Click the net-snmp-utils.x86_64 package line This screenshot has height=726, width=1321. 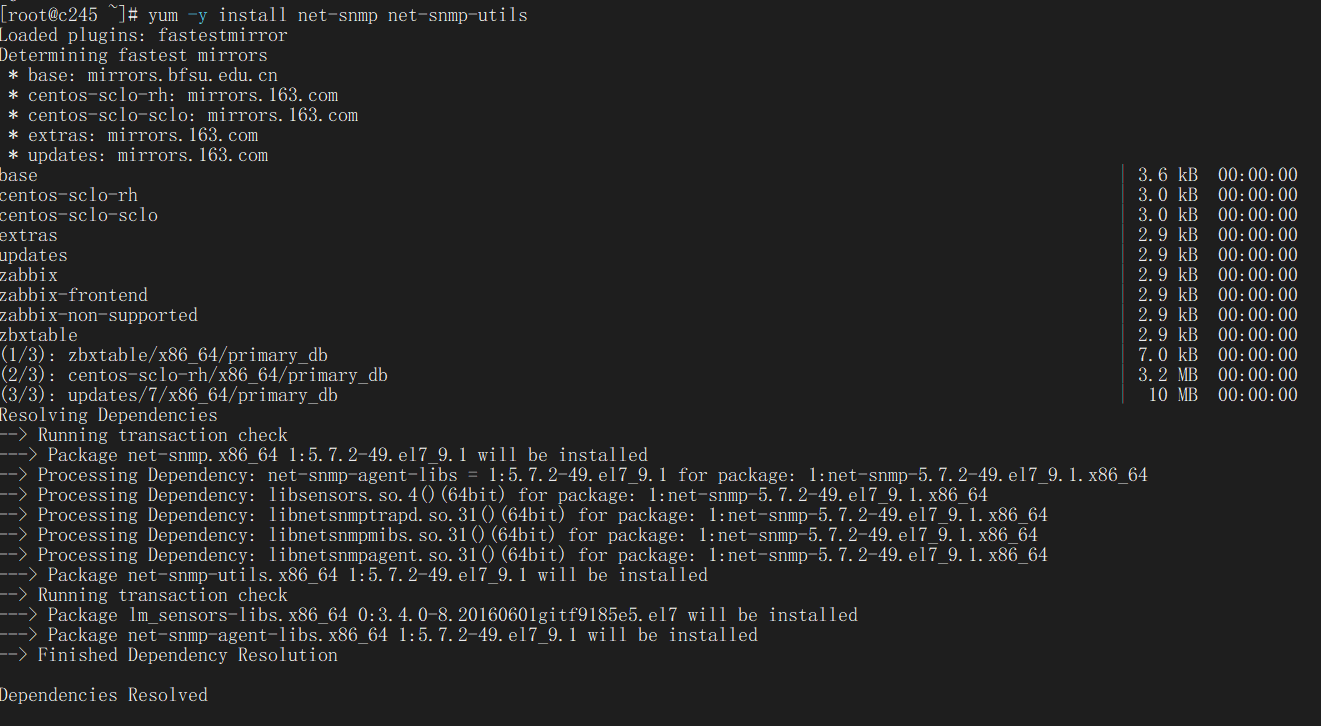(353, 575)
